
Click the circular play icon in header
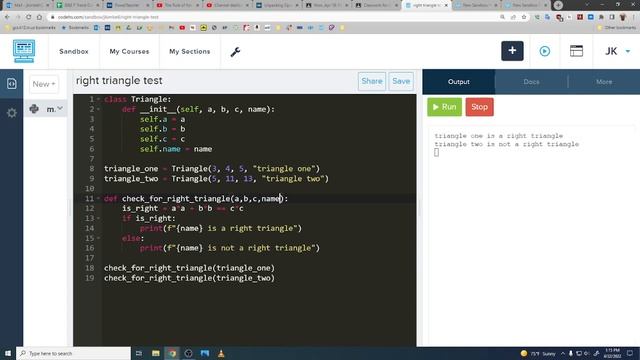click(x=544, y=51)
